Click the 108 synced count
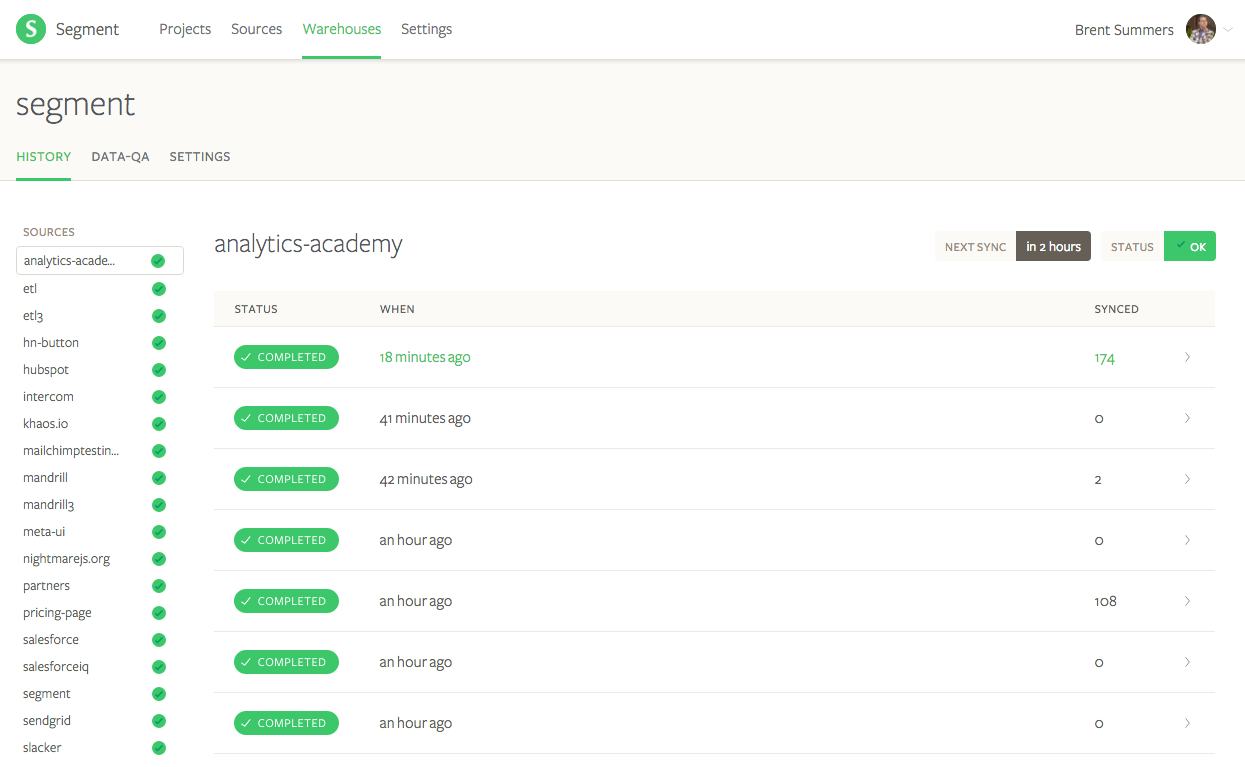The width and height of the screenshot is (1245, 767). [x=1105, y=601]
